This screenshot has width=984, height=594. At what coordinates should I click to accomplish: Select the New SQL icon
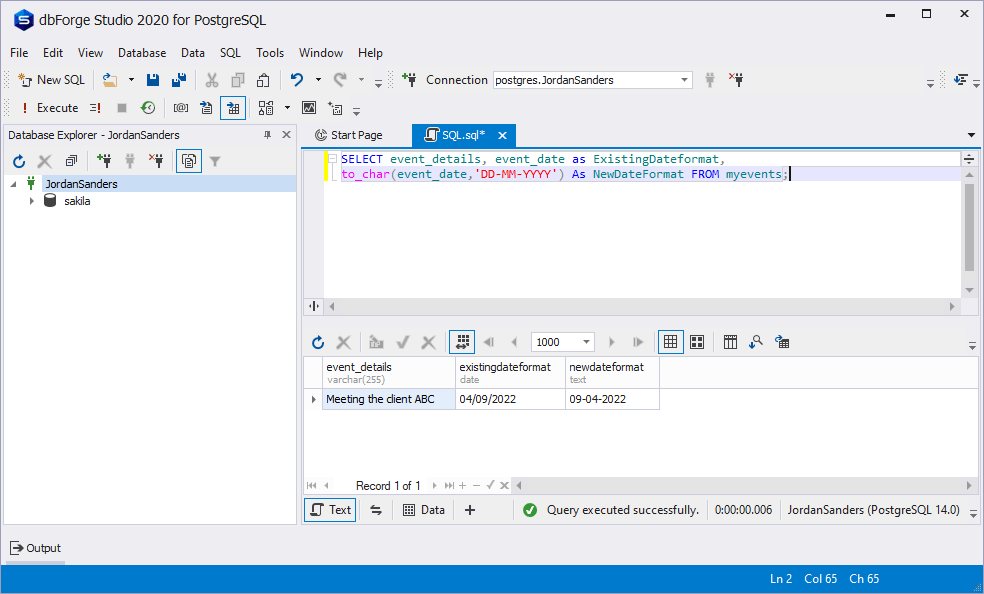point(49,79)
